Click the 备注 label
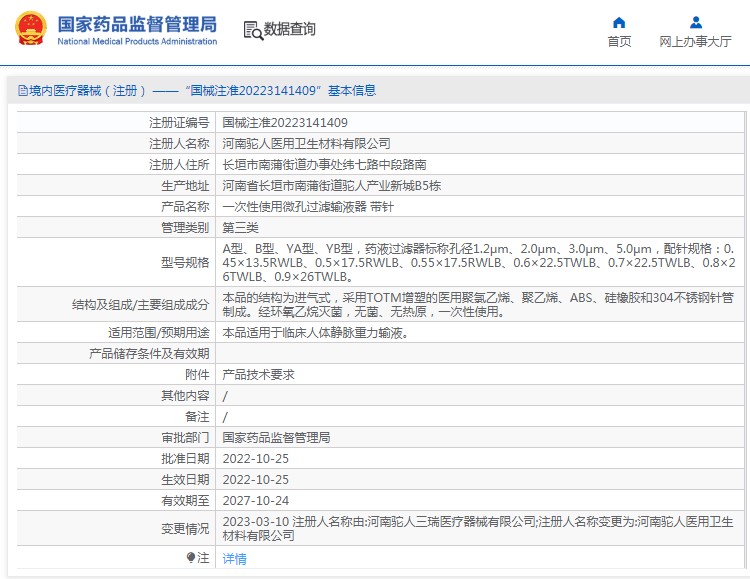Image resolution: width=750 pixels, height=579 pixels. 197,417
